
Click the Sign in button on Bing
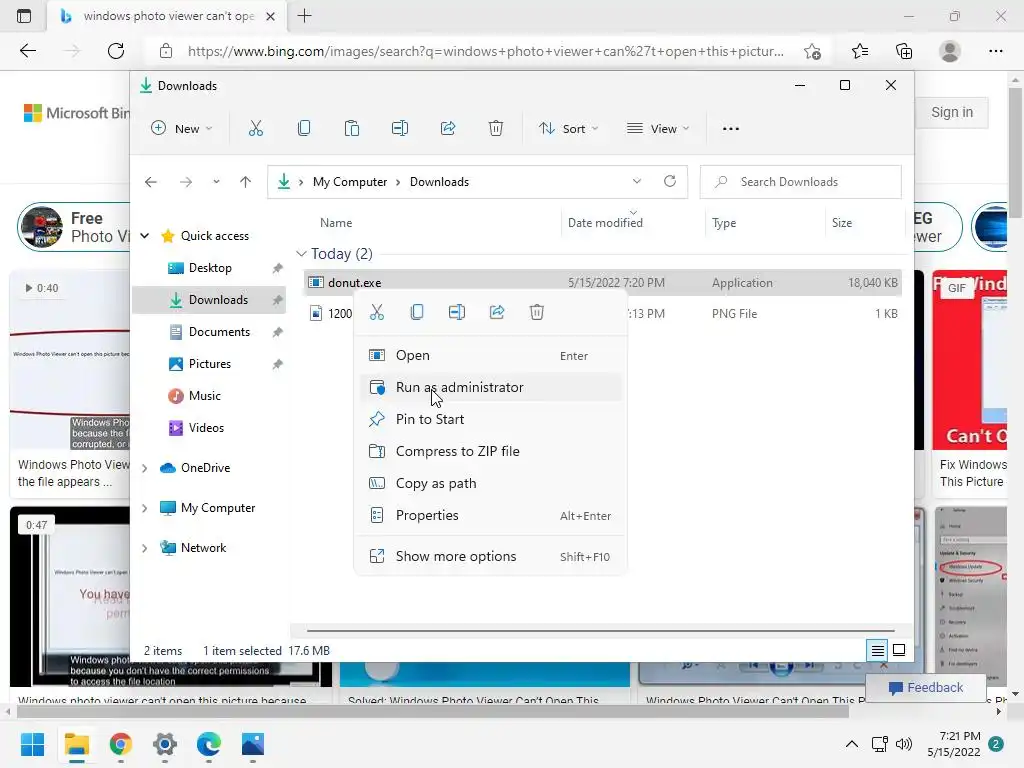click(x=952, y=112)
